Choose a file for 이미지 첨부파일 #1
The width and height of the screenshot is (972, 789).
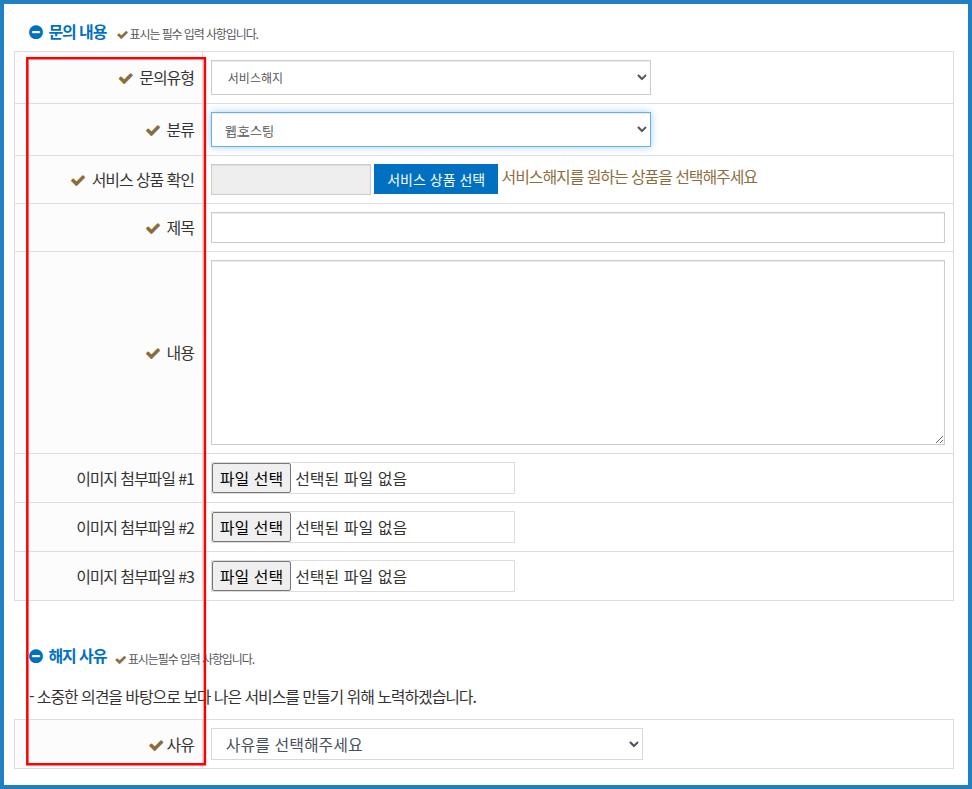click(251, 478)
